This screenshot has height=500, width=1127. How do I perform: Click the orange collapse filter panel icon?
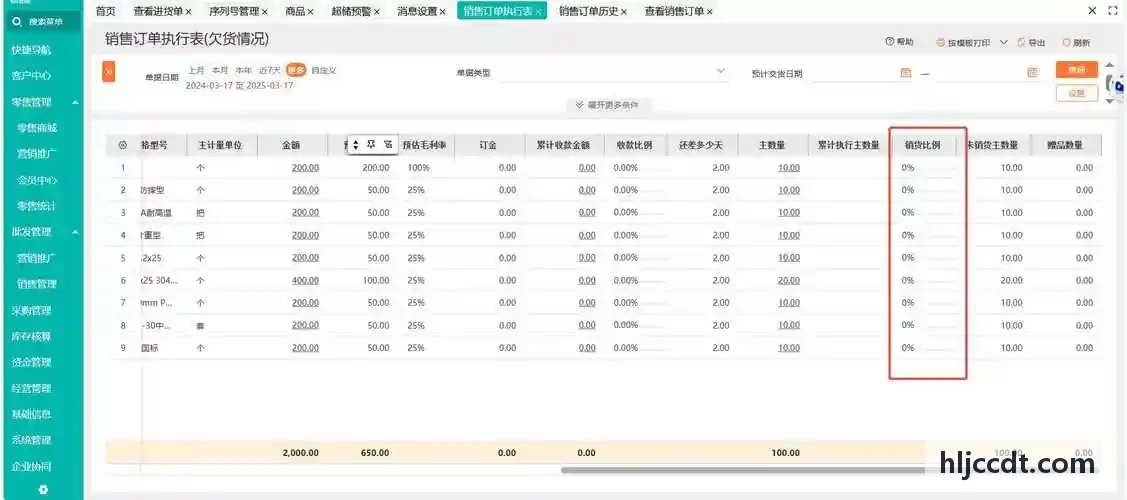point(109,72)
